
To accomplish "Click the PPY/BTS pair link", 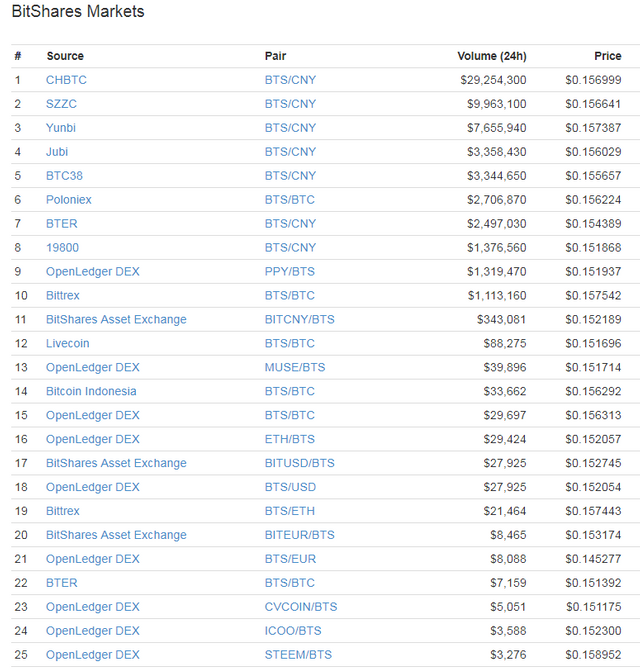I will click(290, 271).
